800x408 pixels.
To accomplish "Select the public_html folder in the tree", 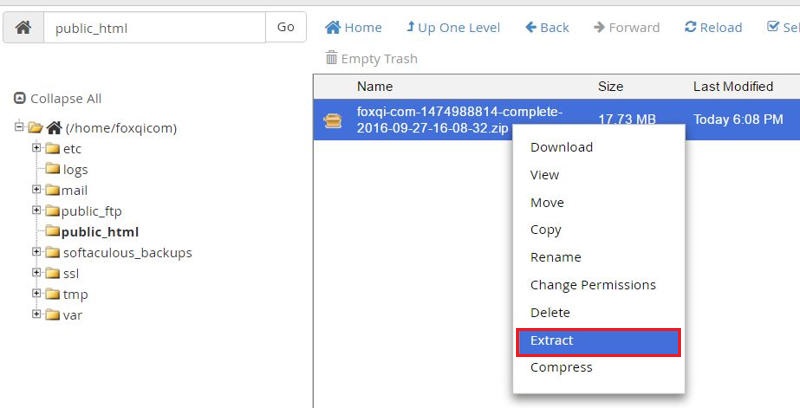I will [99, 232].
